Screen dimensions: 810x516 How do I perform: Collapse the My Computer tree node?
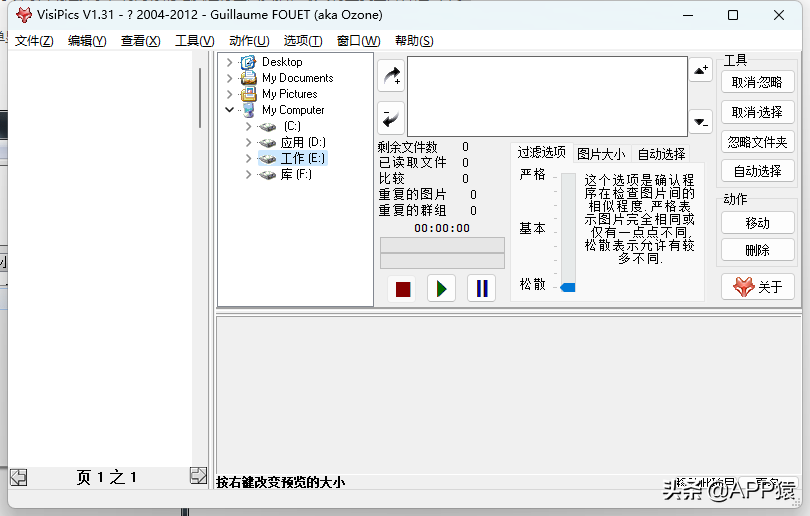pyautogui.click(x=230, y=110)
